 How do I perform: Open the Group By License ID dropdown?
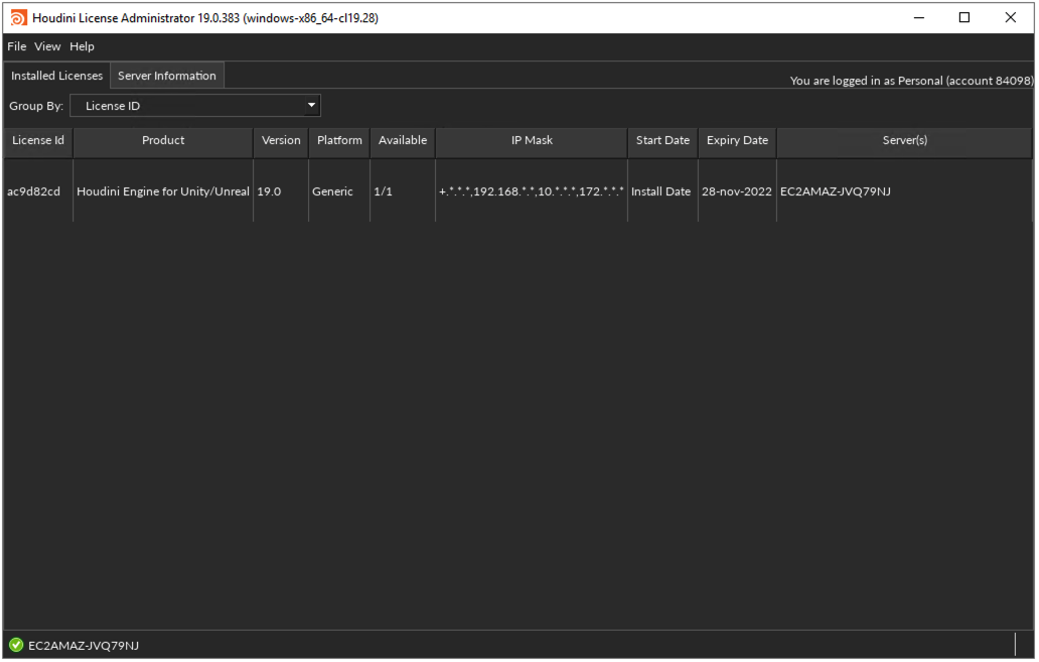click(x=195, y=106)
